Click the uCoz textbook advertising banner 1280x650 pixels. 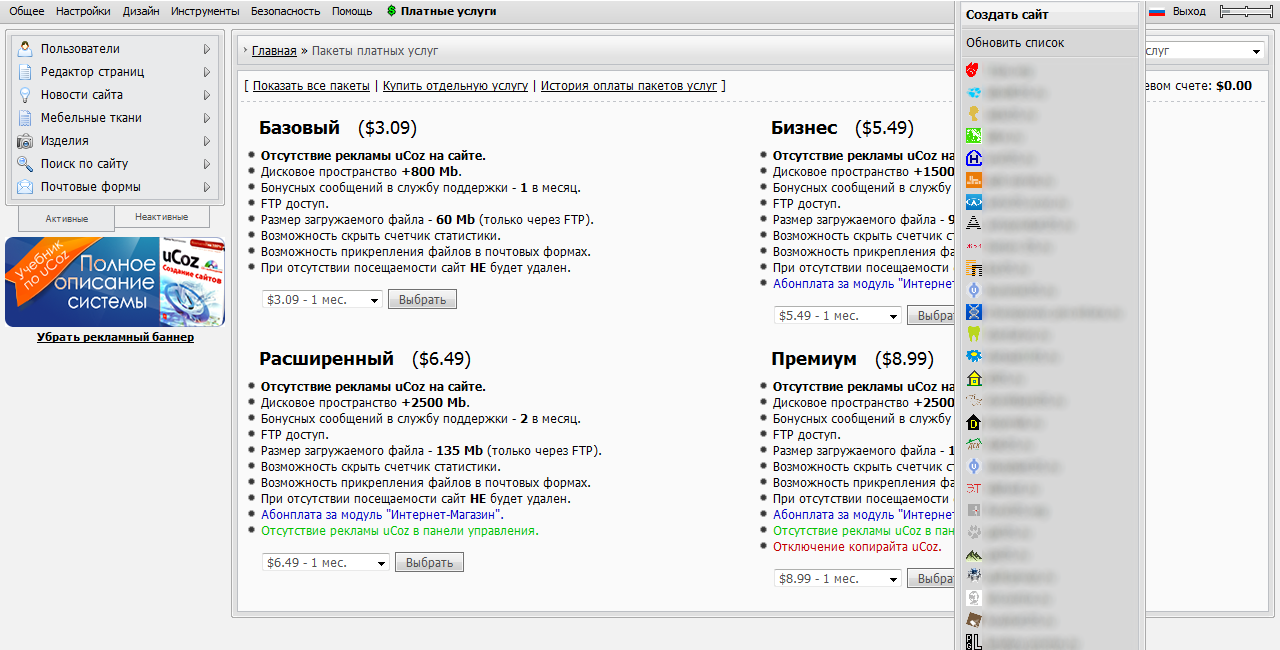[x=115, y=282]
